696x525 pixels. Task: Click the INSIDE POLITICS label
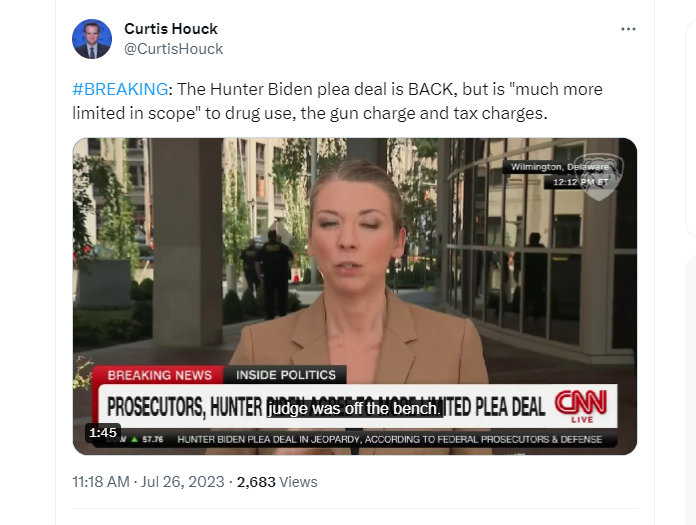[286, 375]
